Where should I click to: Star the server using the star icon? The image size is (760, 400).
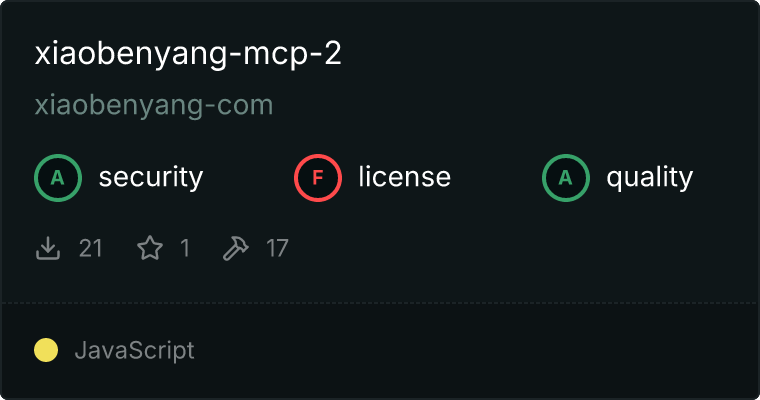150,248
